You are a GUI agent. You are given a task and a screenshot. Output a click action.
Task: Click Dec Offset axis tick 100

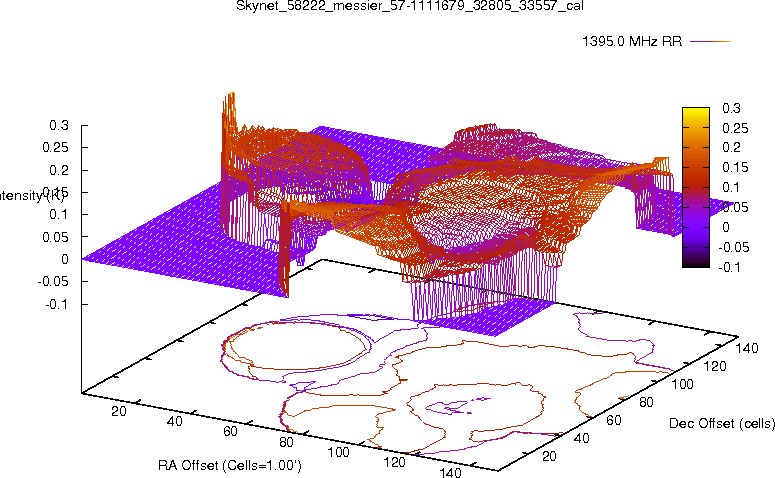pyautogui.click(x=683, y=384)
